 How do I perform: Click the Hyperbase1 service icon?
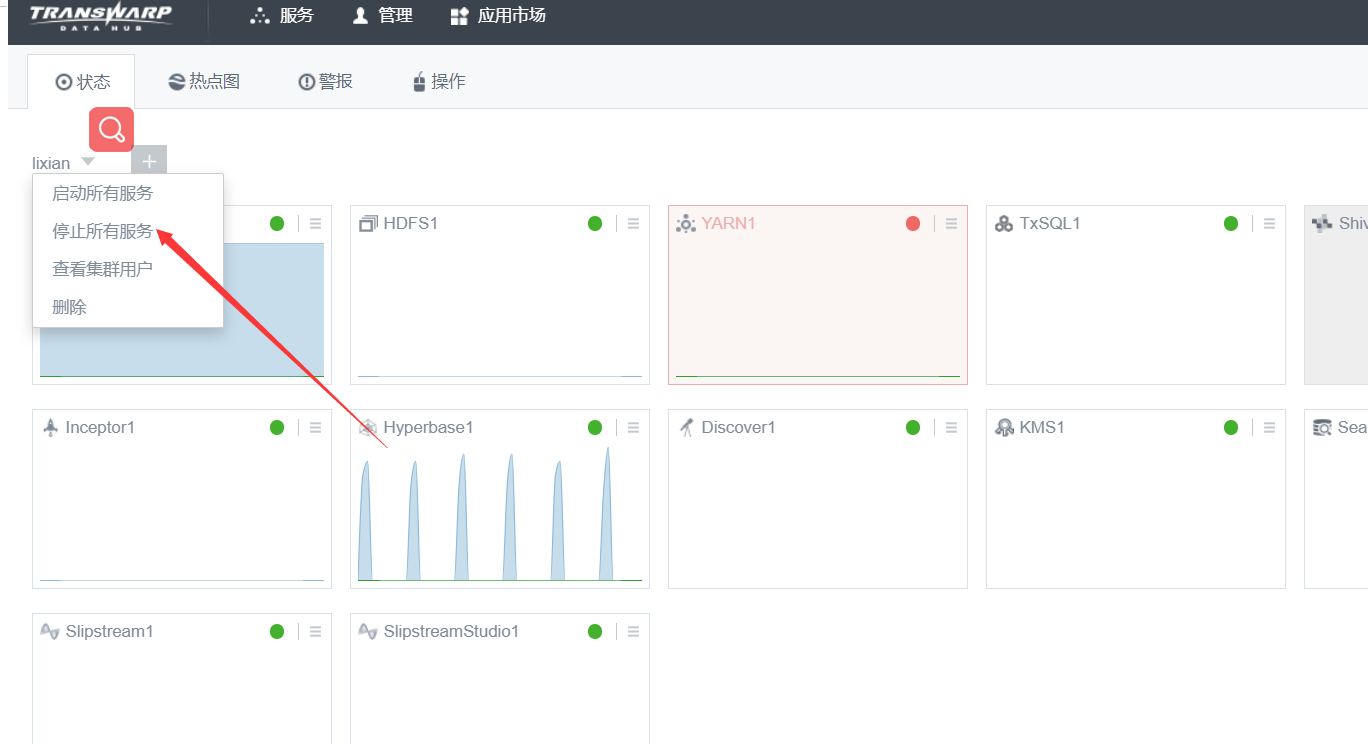coord(368,428)
